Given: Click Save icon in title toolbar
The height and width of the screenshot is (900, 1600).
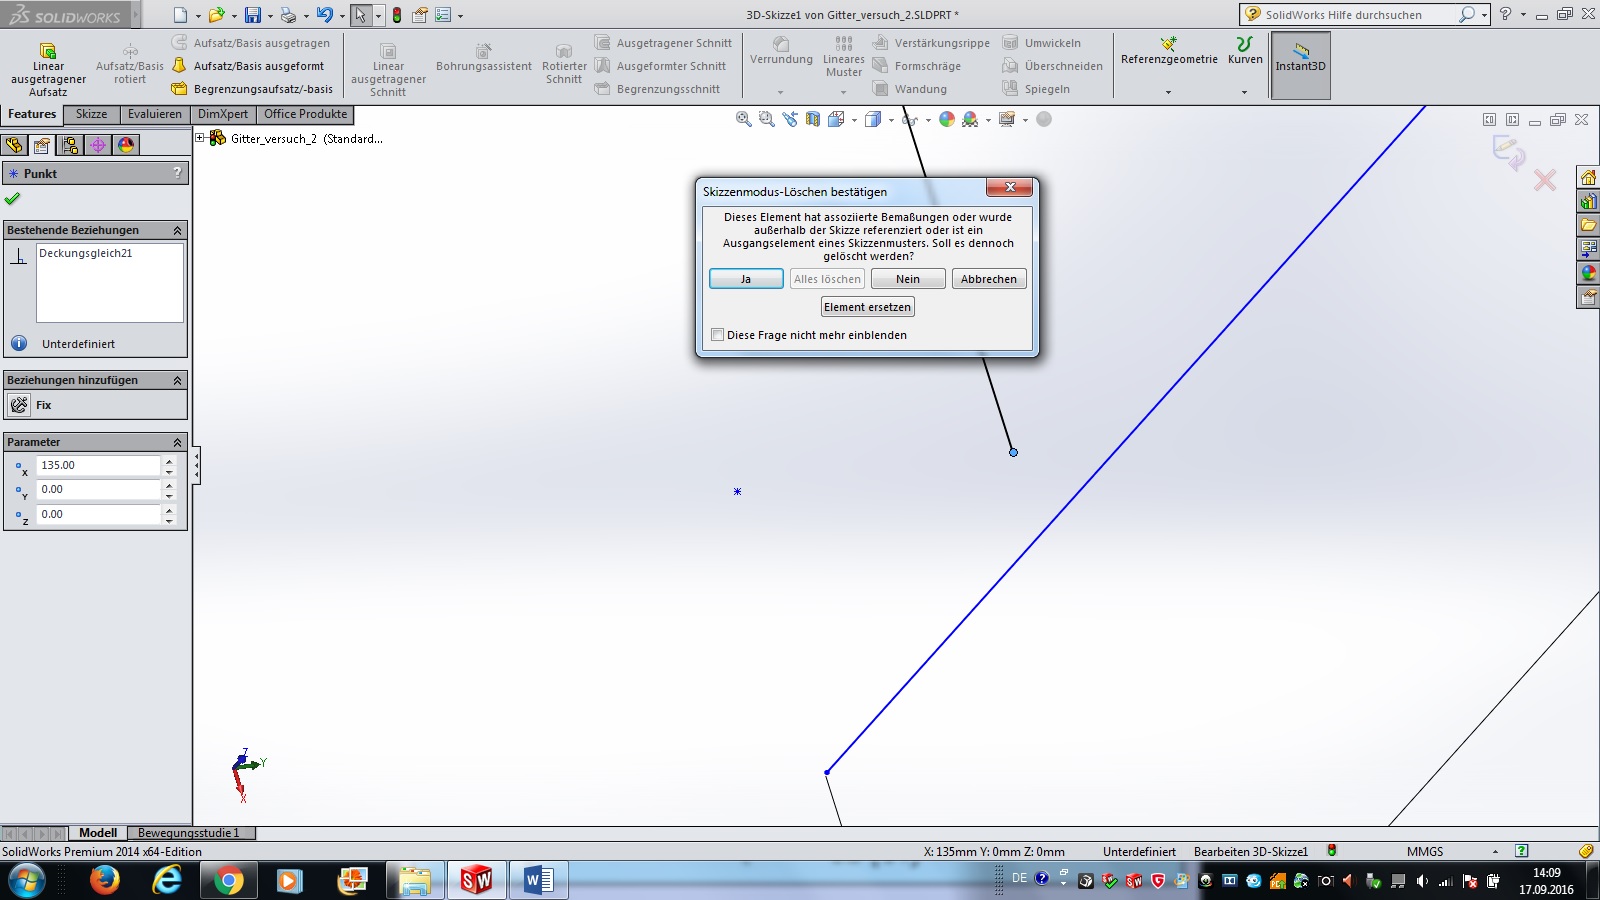Looking at the screenshot, I should [x=253, y=15].
